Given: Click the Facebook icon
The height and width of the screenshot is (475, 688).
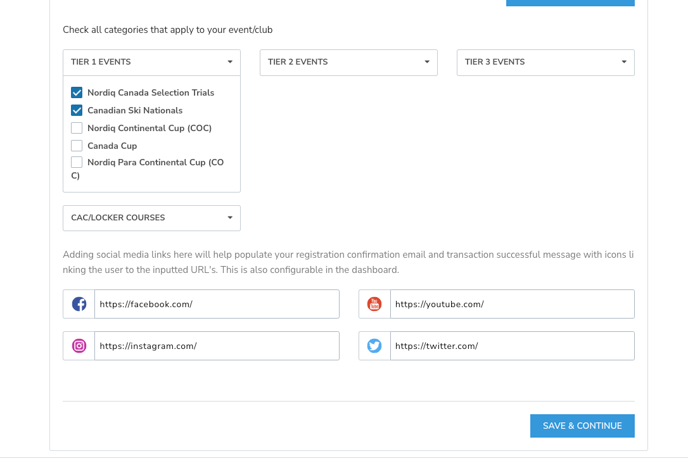Looking at the screenshot, I should click(x=79, y=304).
